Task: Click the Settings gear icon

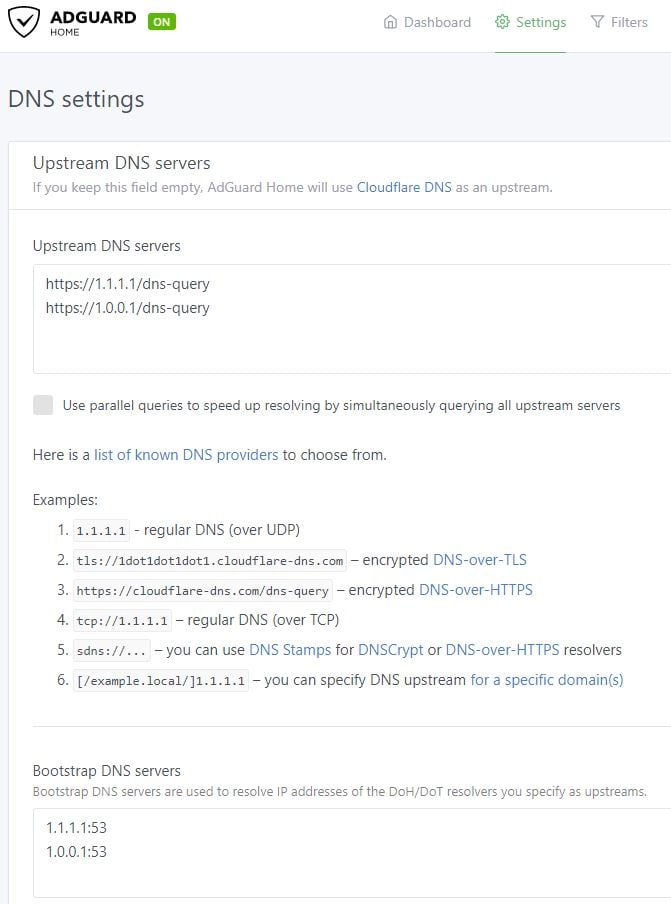Action: tap(502, 22)
